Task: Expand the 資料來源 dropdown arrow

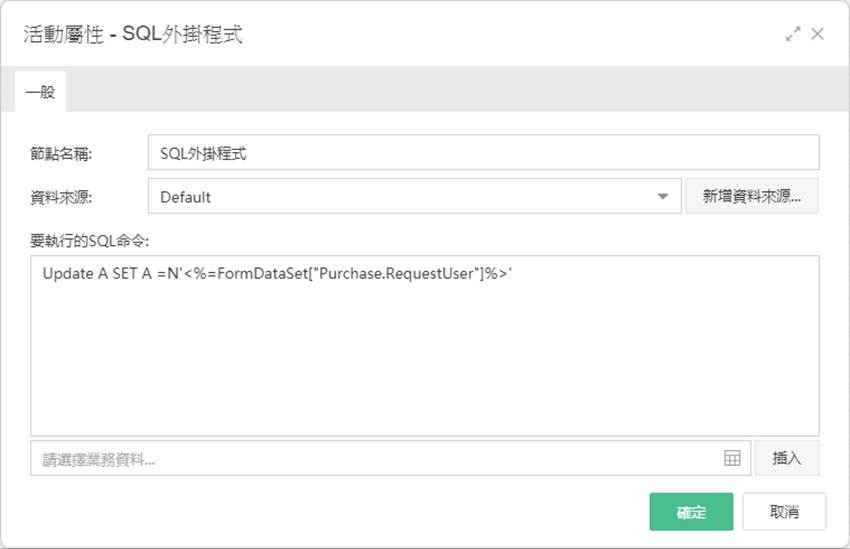Action: point(662,196)
